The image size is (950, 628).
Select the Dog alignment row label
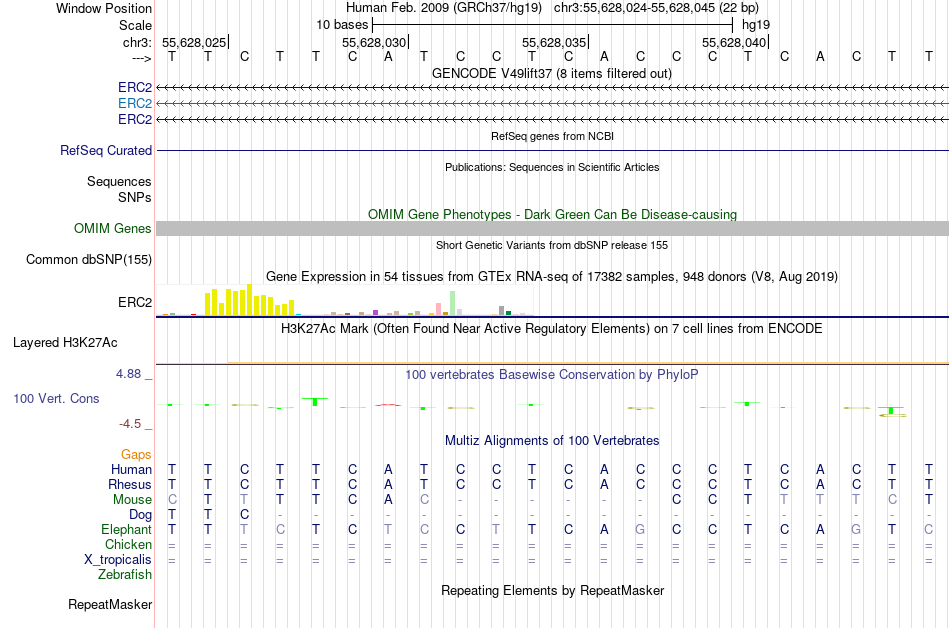(x=141, y=515)
